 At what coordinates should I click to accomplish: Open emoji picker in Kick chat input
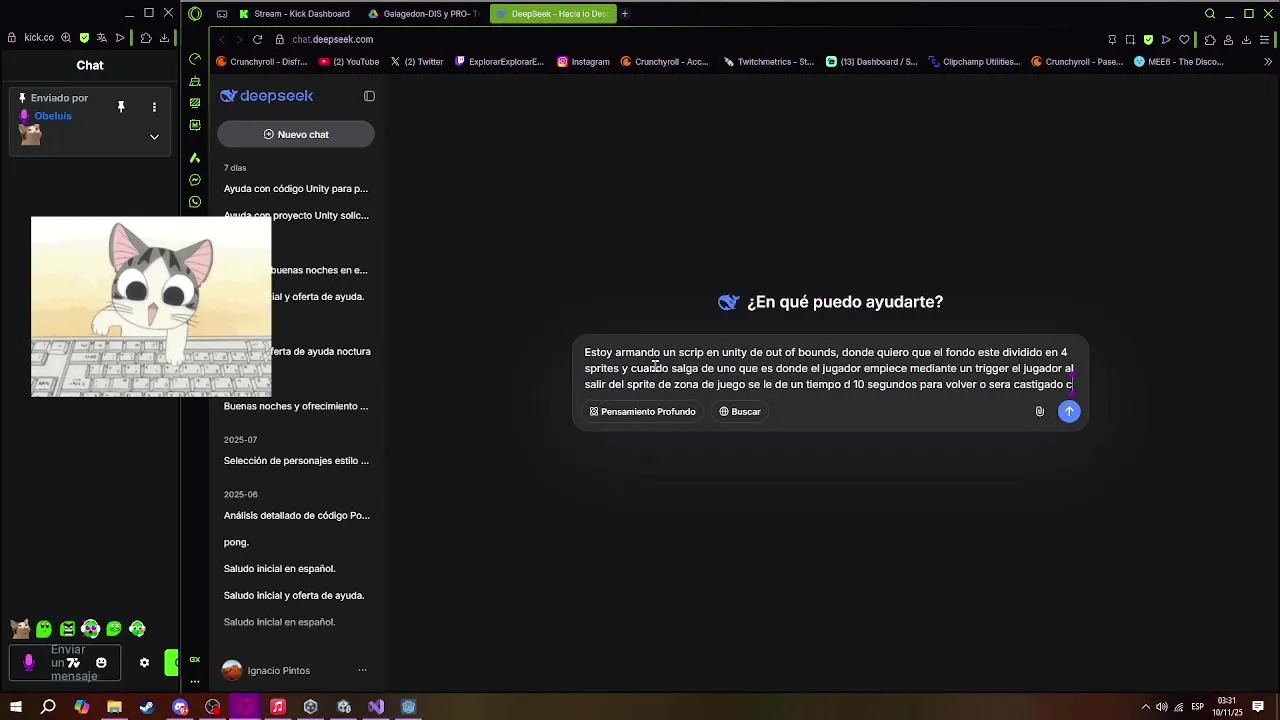(x=101, y=662)
